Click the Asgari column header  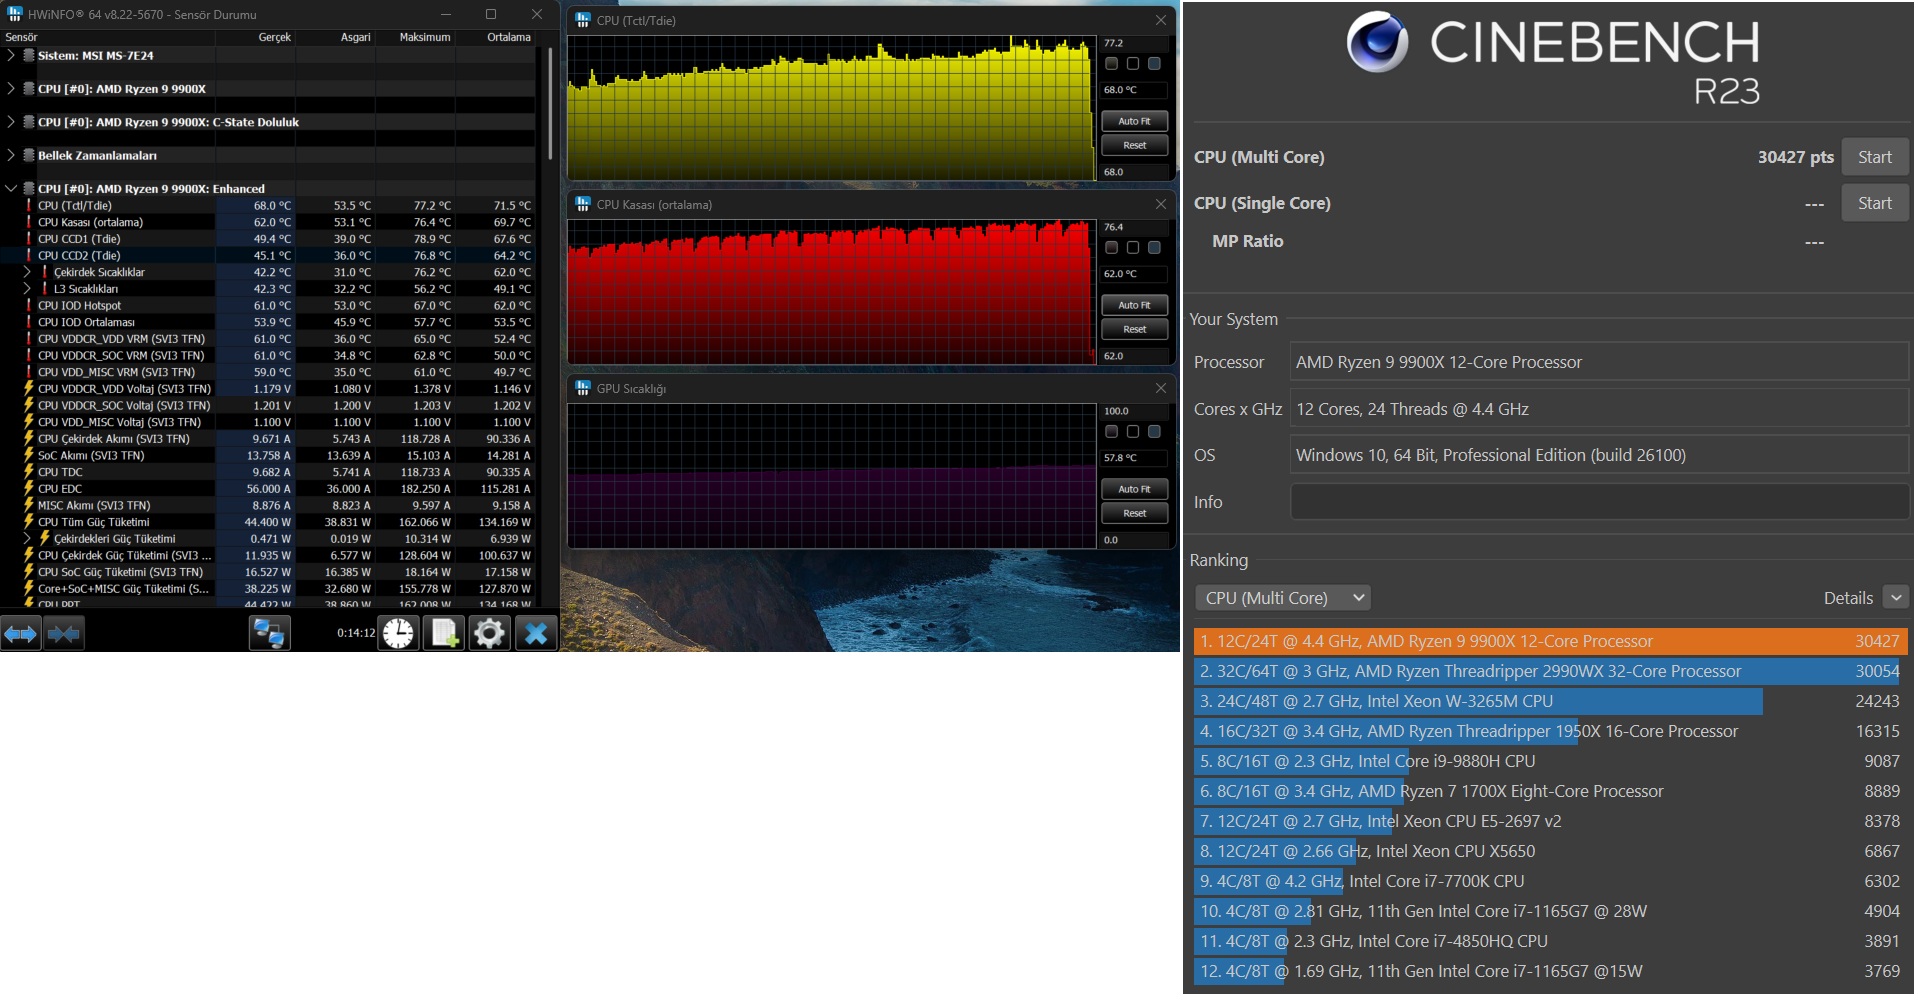point(336,37)
